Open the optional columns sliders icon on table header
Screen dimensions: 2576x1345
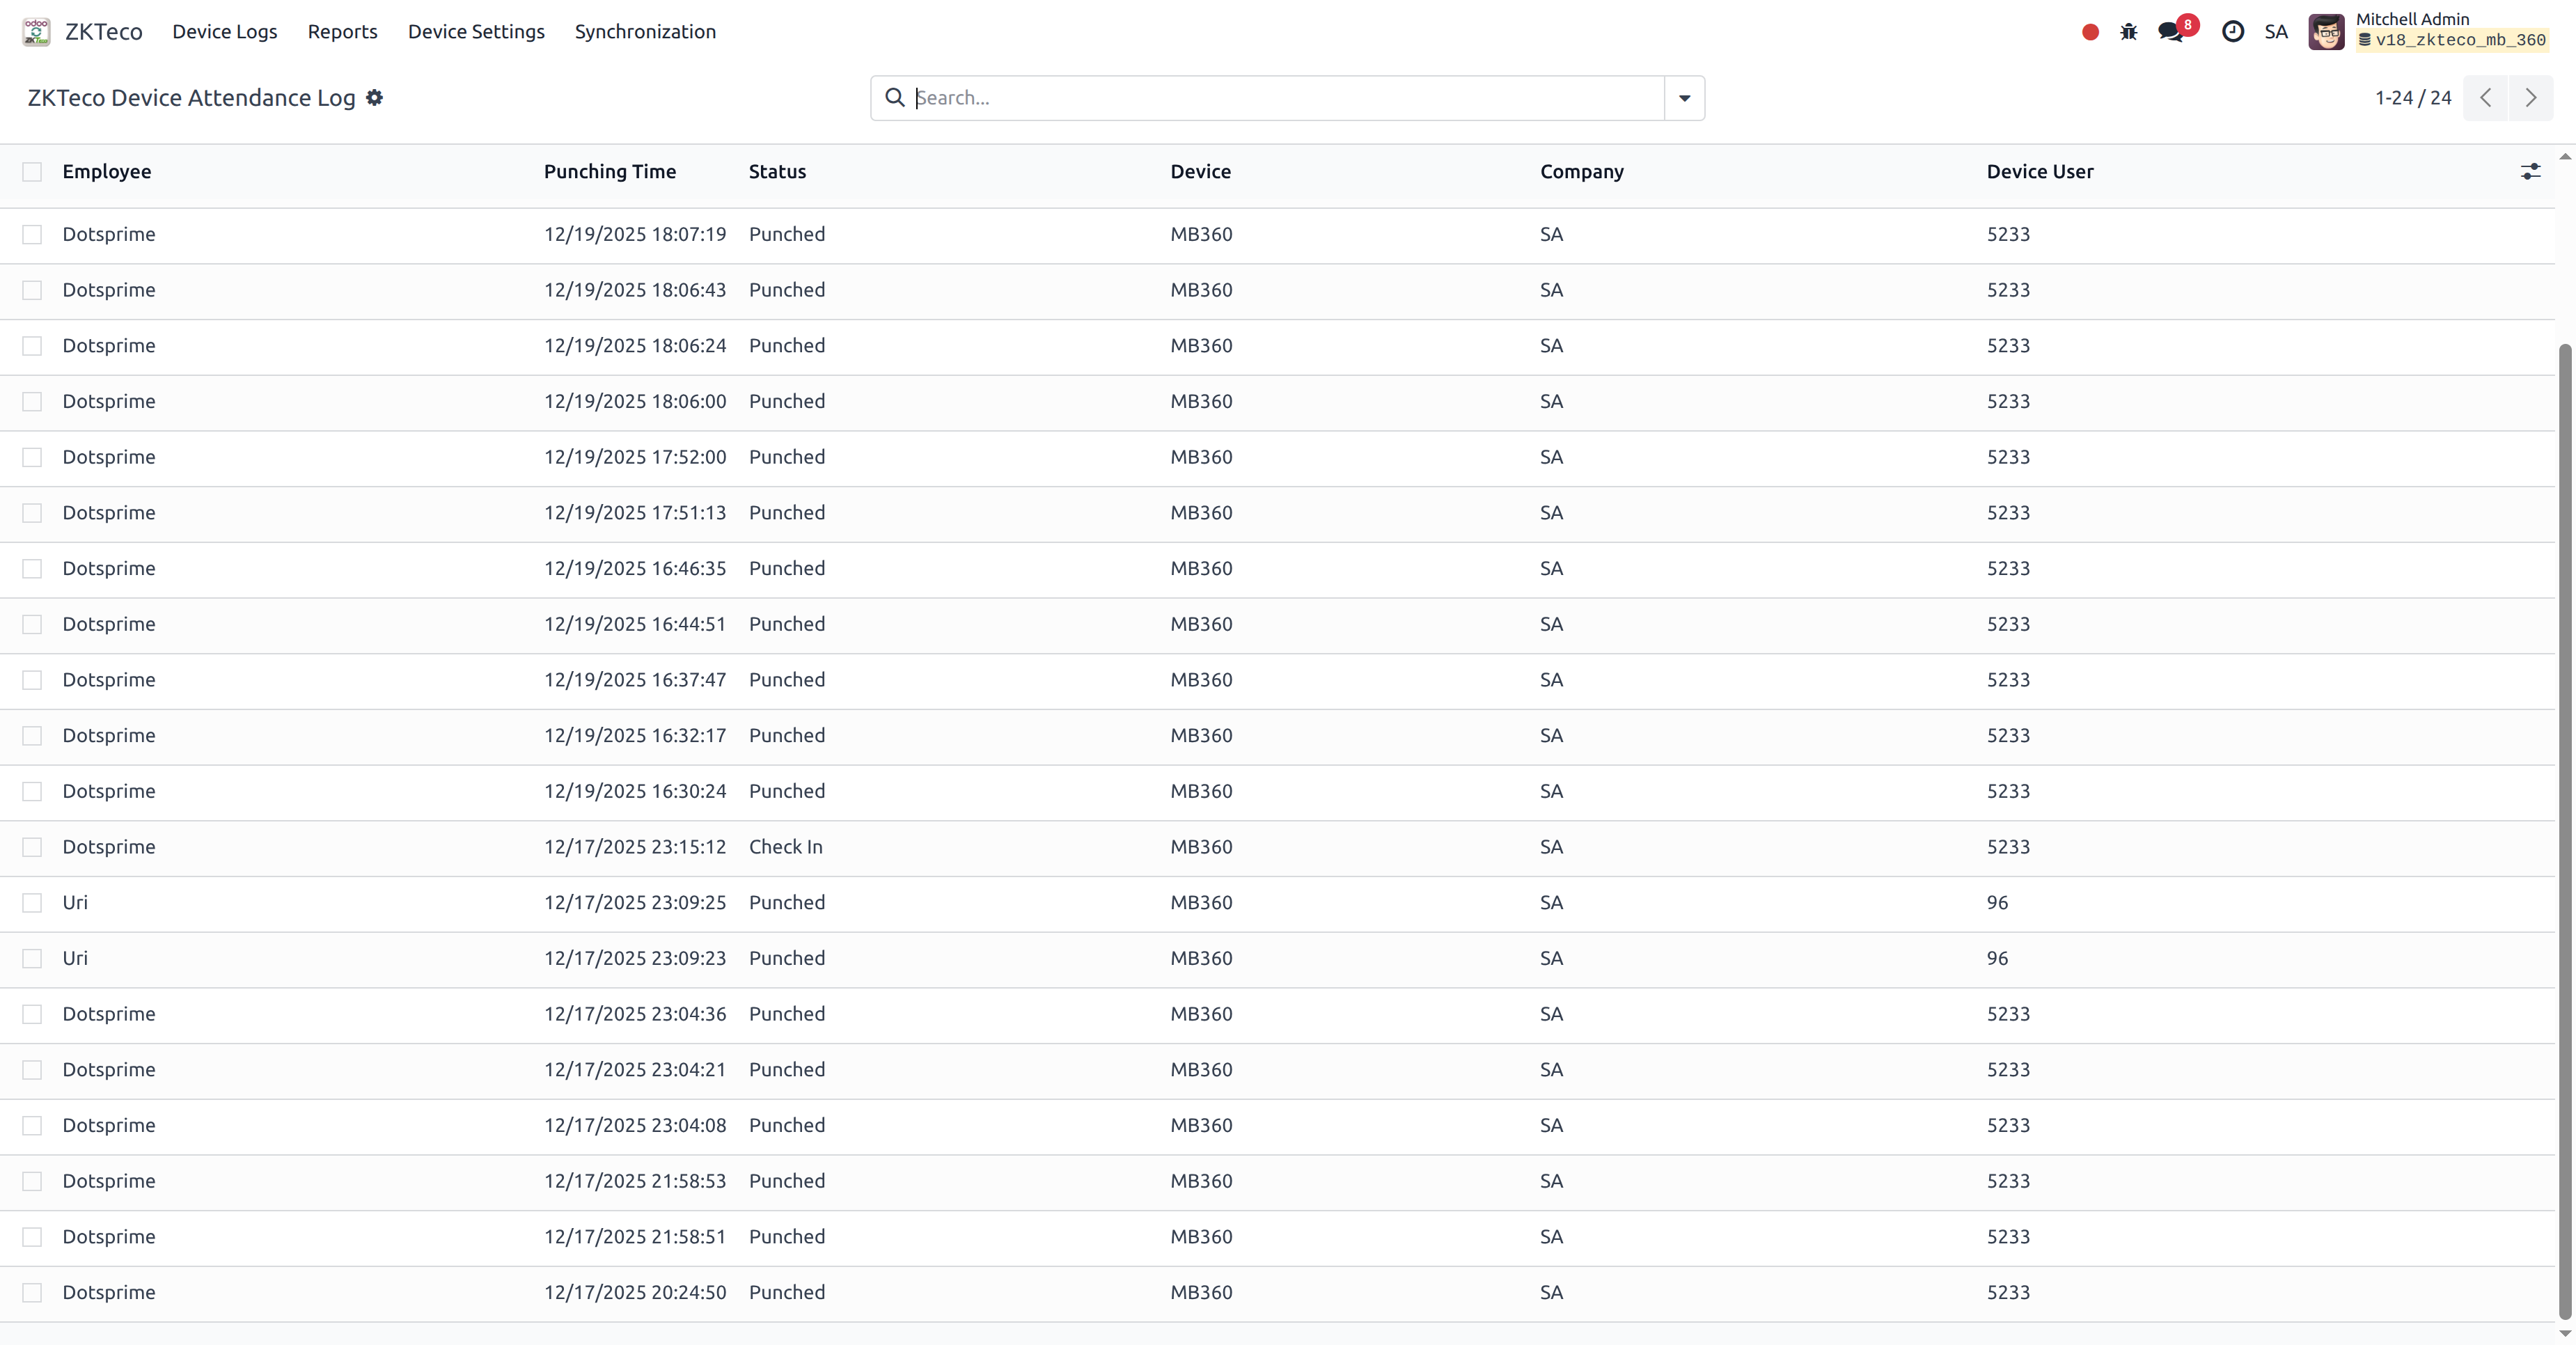point(2530,171)
